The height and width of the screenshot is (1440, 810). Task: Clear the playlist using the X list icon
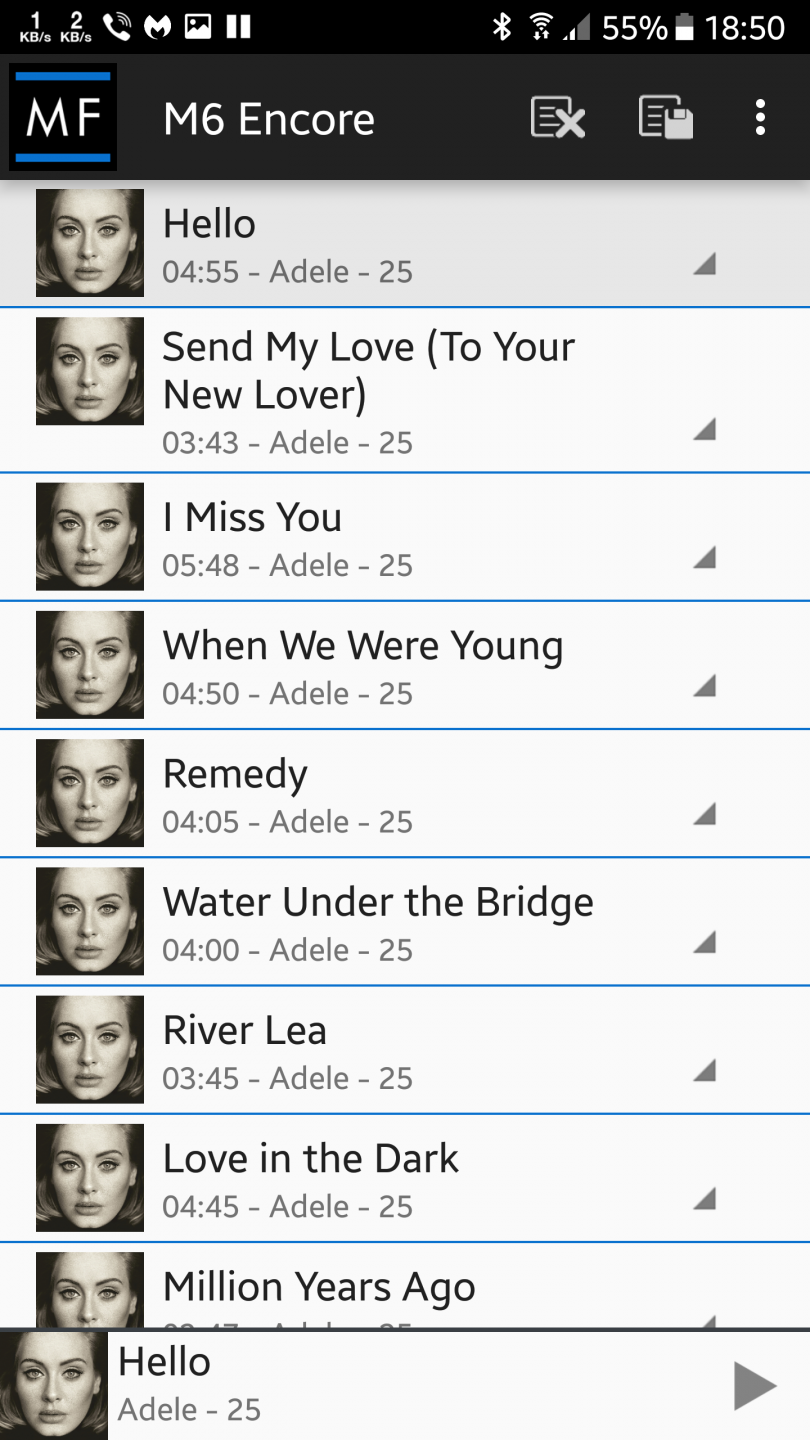pyautogui.click(x=557, y=118)
